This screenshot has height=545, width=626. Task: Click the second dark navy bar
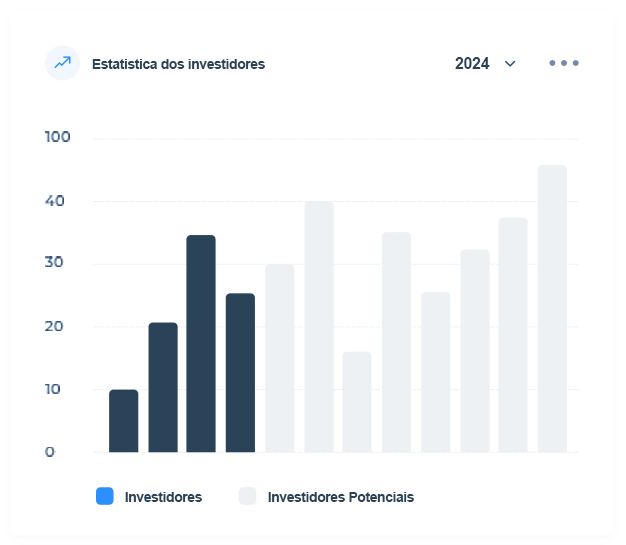(163, 387)
